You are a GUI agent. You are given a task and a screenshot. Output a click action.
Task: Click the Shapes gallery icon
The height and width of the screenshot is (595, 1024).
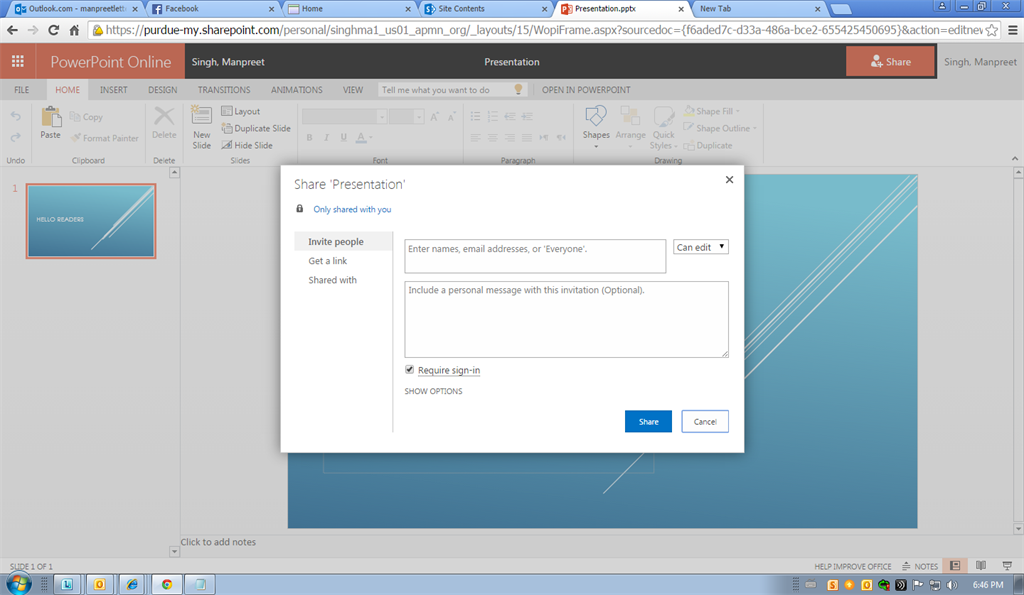point(595,117)
